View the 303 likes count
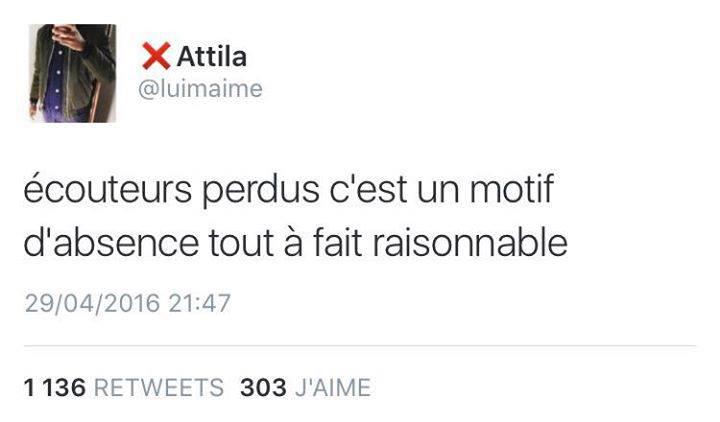The width and height of the screenshot is (720, 422). (x=263, y=387)
